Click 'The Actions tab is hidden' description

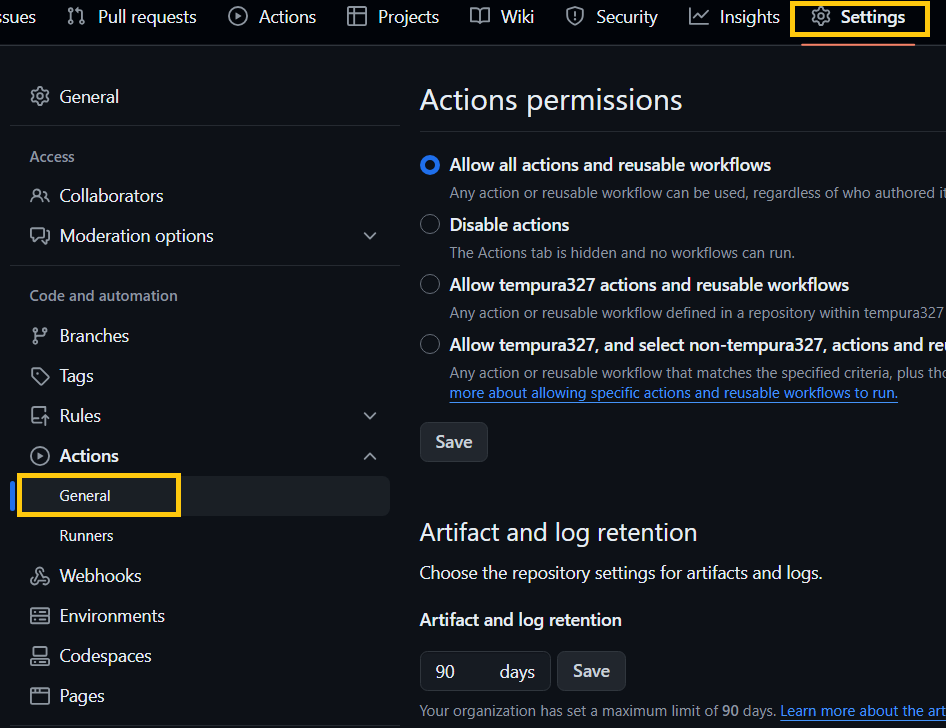621,253
